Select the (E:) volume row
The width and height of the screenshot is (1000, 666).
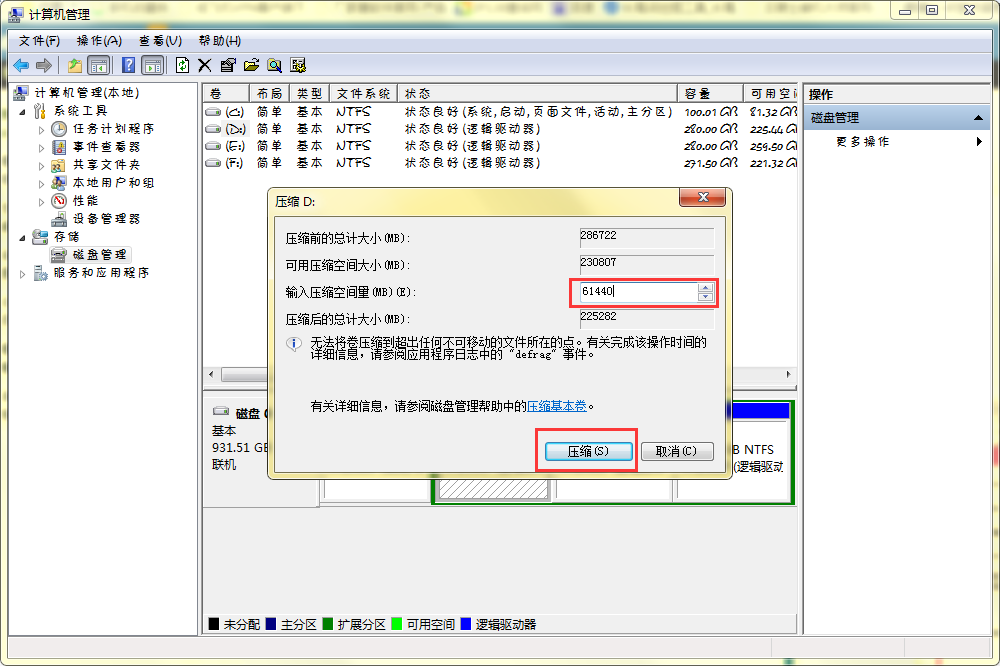(500, 146)
